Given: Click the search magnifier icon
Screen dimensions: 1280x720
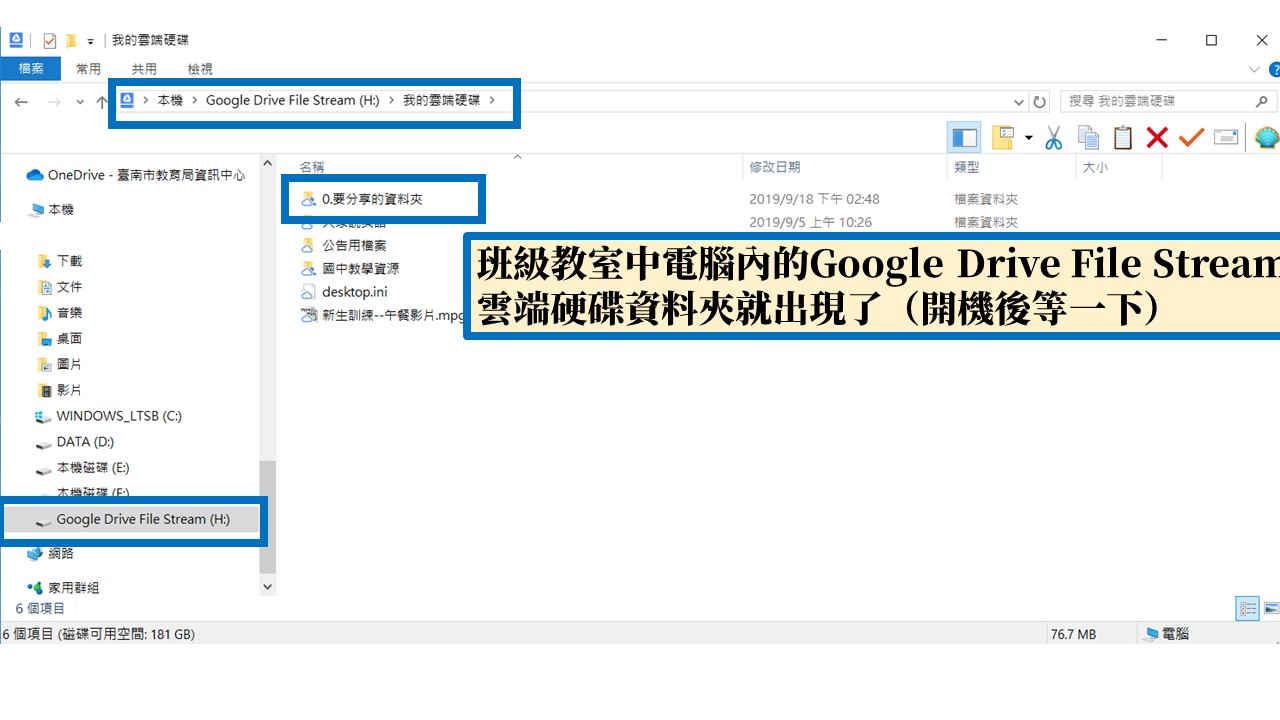Looking at the screenshot, I should 1261,101.
